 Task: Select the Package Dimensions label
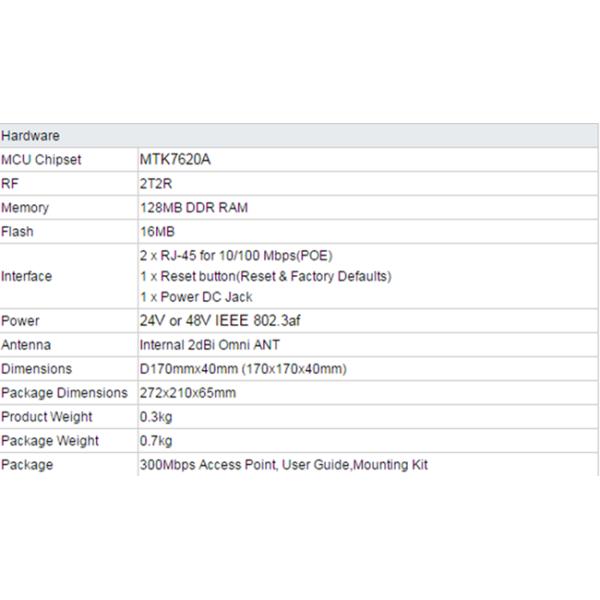click(65, 393)
